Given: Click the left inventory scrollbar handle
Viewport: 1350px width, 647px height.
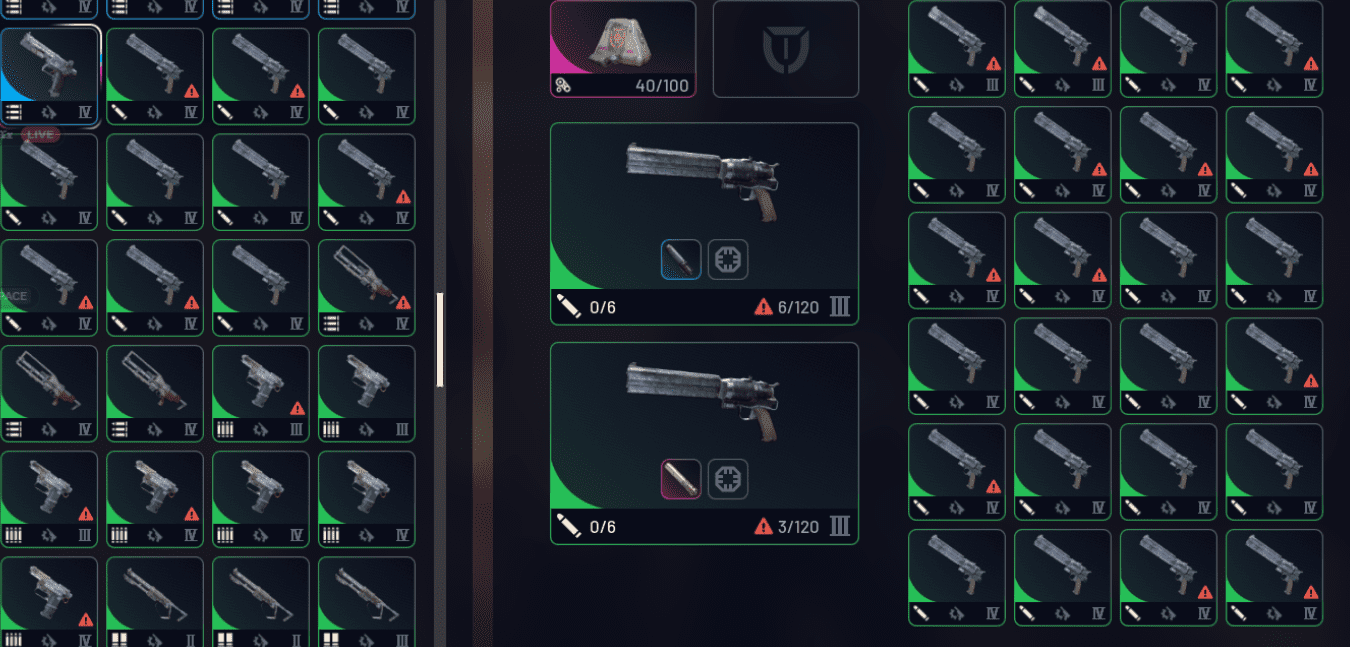Looking at the screenshot, I should pyautogui.click(x=440, y=340).
